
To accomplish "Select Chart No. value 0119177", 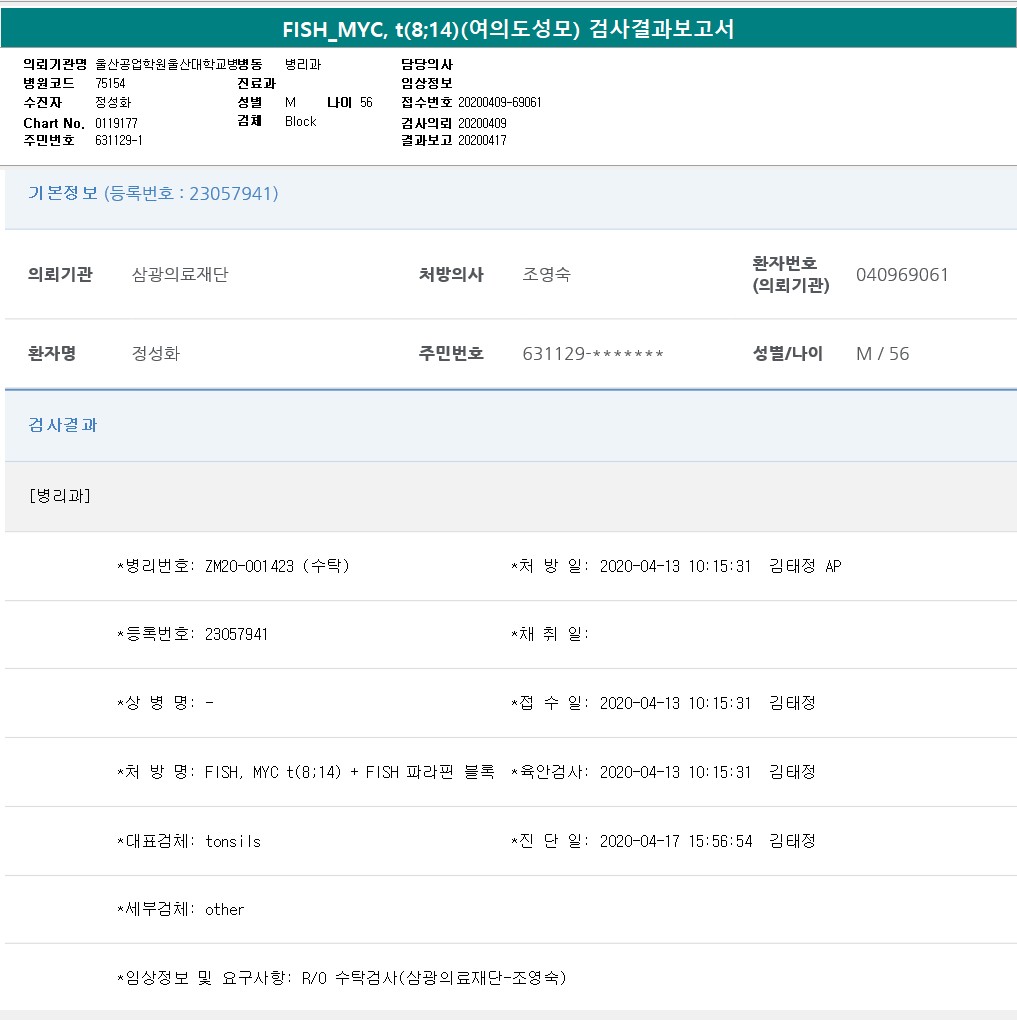I will pos(116,123).
